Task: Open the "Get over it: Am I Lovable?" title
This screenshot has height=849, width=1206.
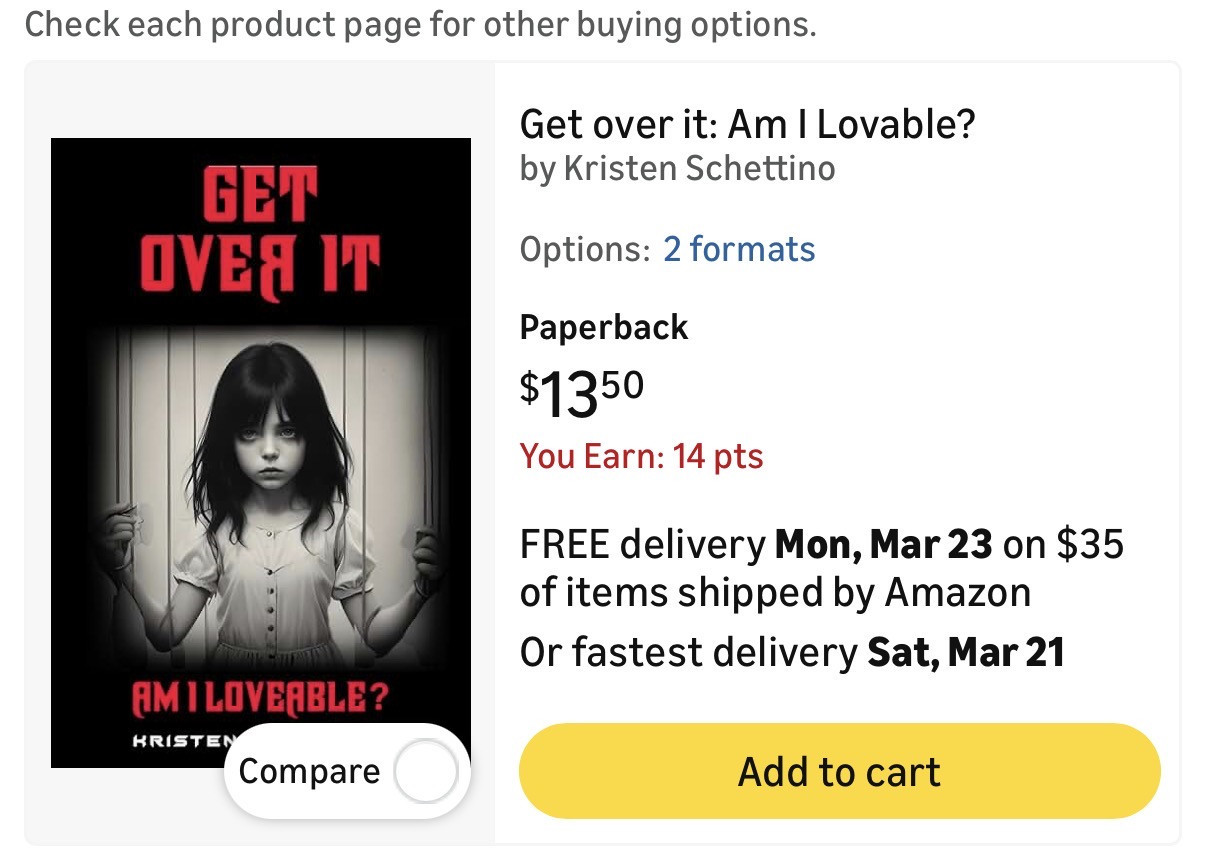Action: pos(747,125)
